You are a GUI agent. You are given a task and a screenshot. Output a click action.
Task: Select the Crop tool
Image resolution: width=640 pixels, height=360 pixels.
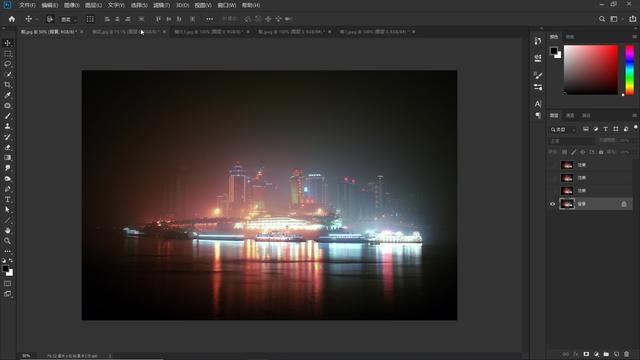pos(7,85)
